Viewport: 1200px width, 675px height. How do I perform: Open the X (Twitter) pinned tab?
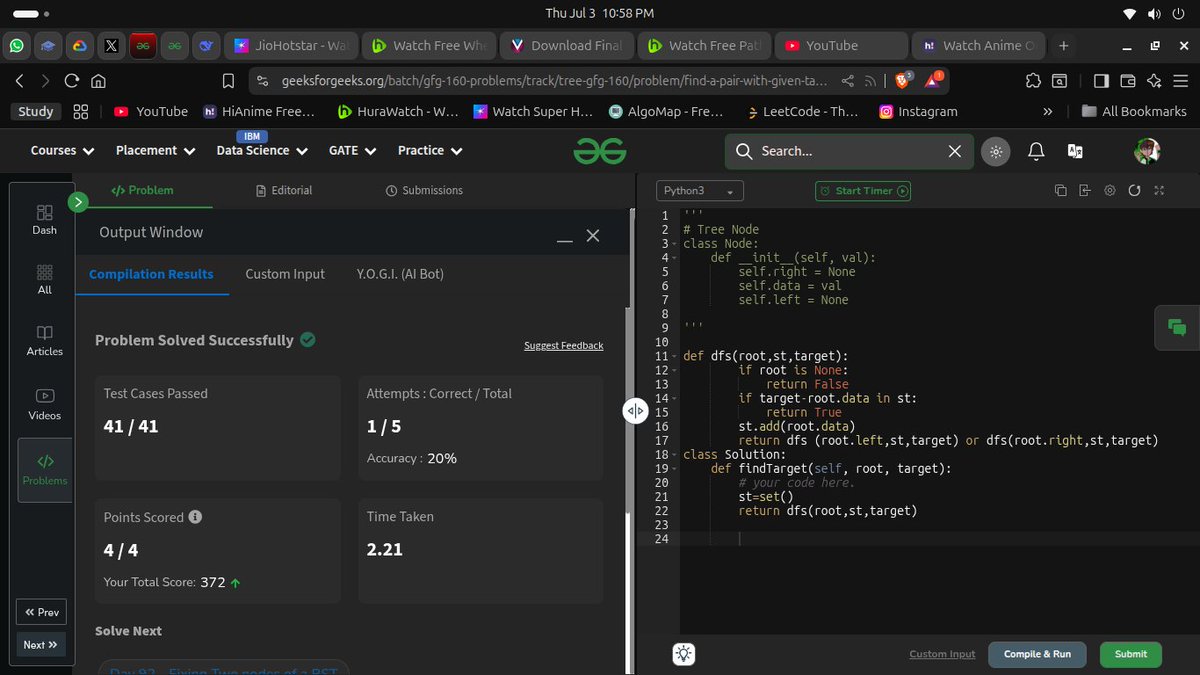coord(111,46)
